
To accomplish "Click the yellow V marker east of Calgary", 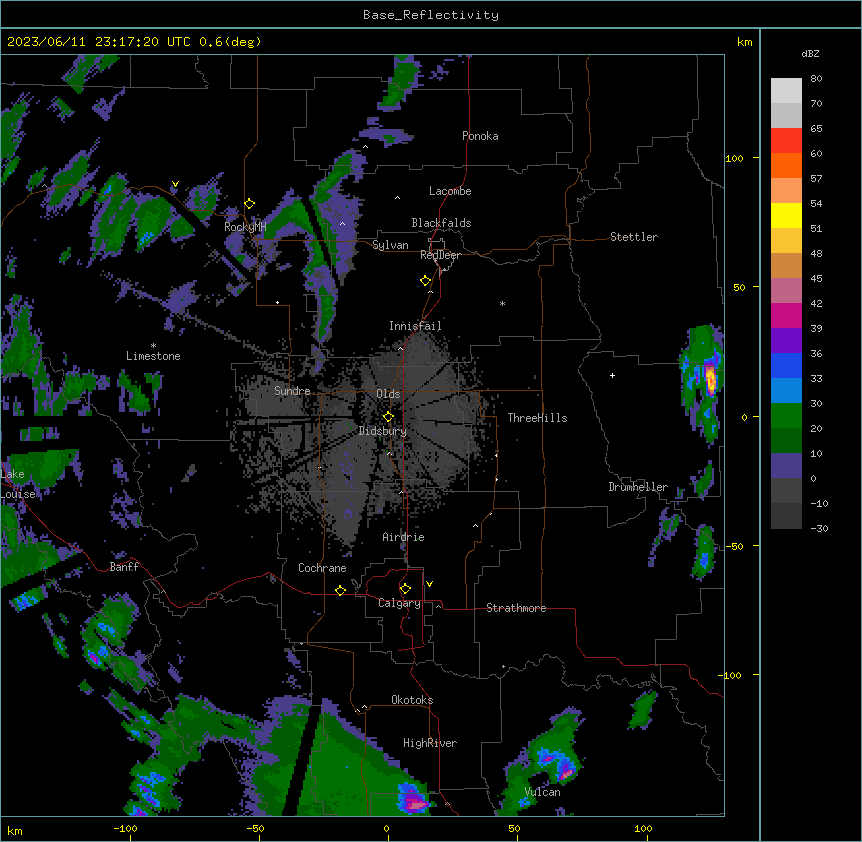I will tap(429, 584).
